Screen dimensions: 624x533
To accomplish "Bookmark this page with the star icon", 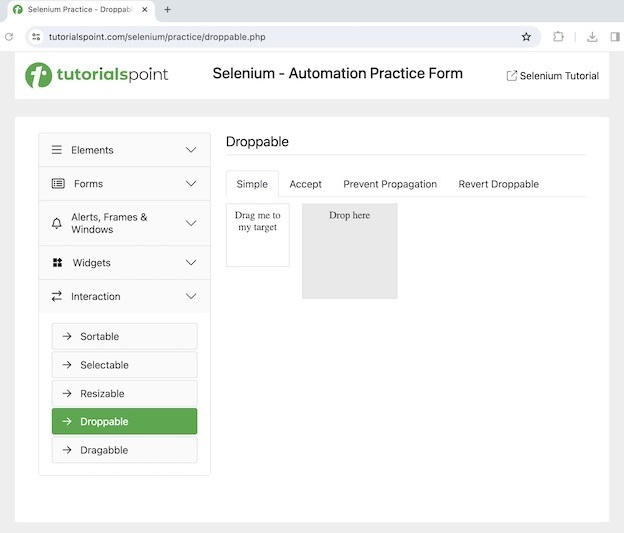I will [x=526, y=37].
